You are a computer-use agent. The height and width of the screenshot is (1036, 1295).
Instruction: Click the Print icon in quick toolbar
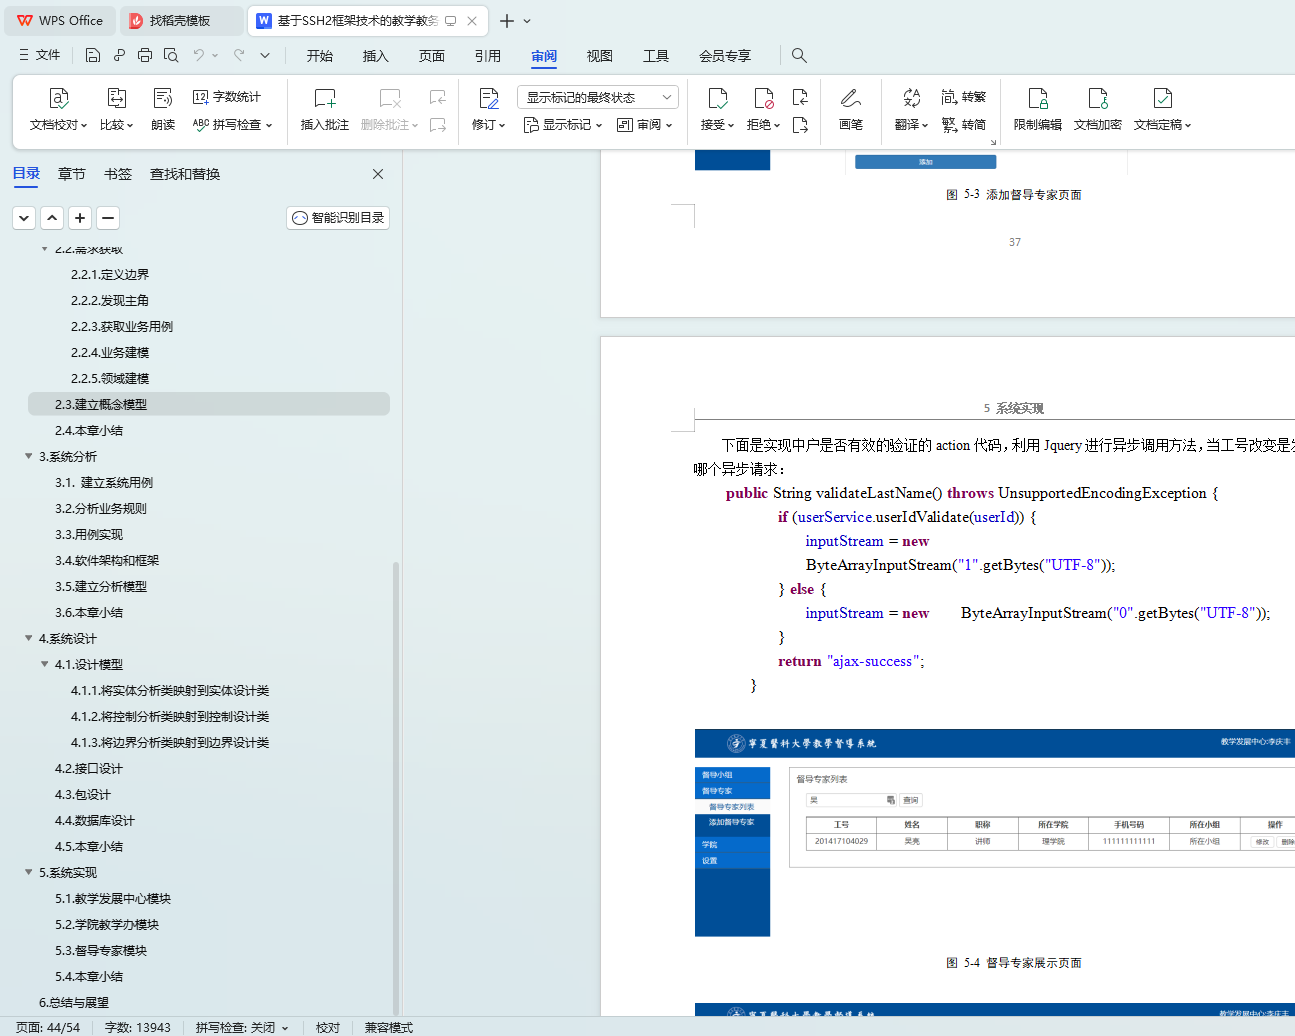coord(145,55)
